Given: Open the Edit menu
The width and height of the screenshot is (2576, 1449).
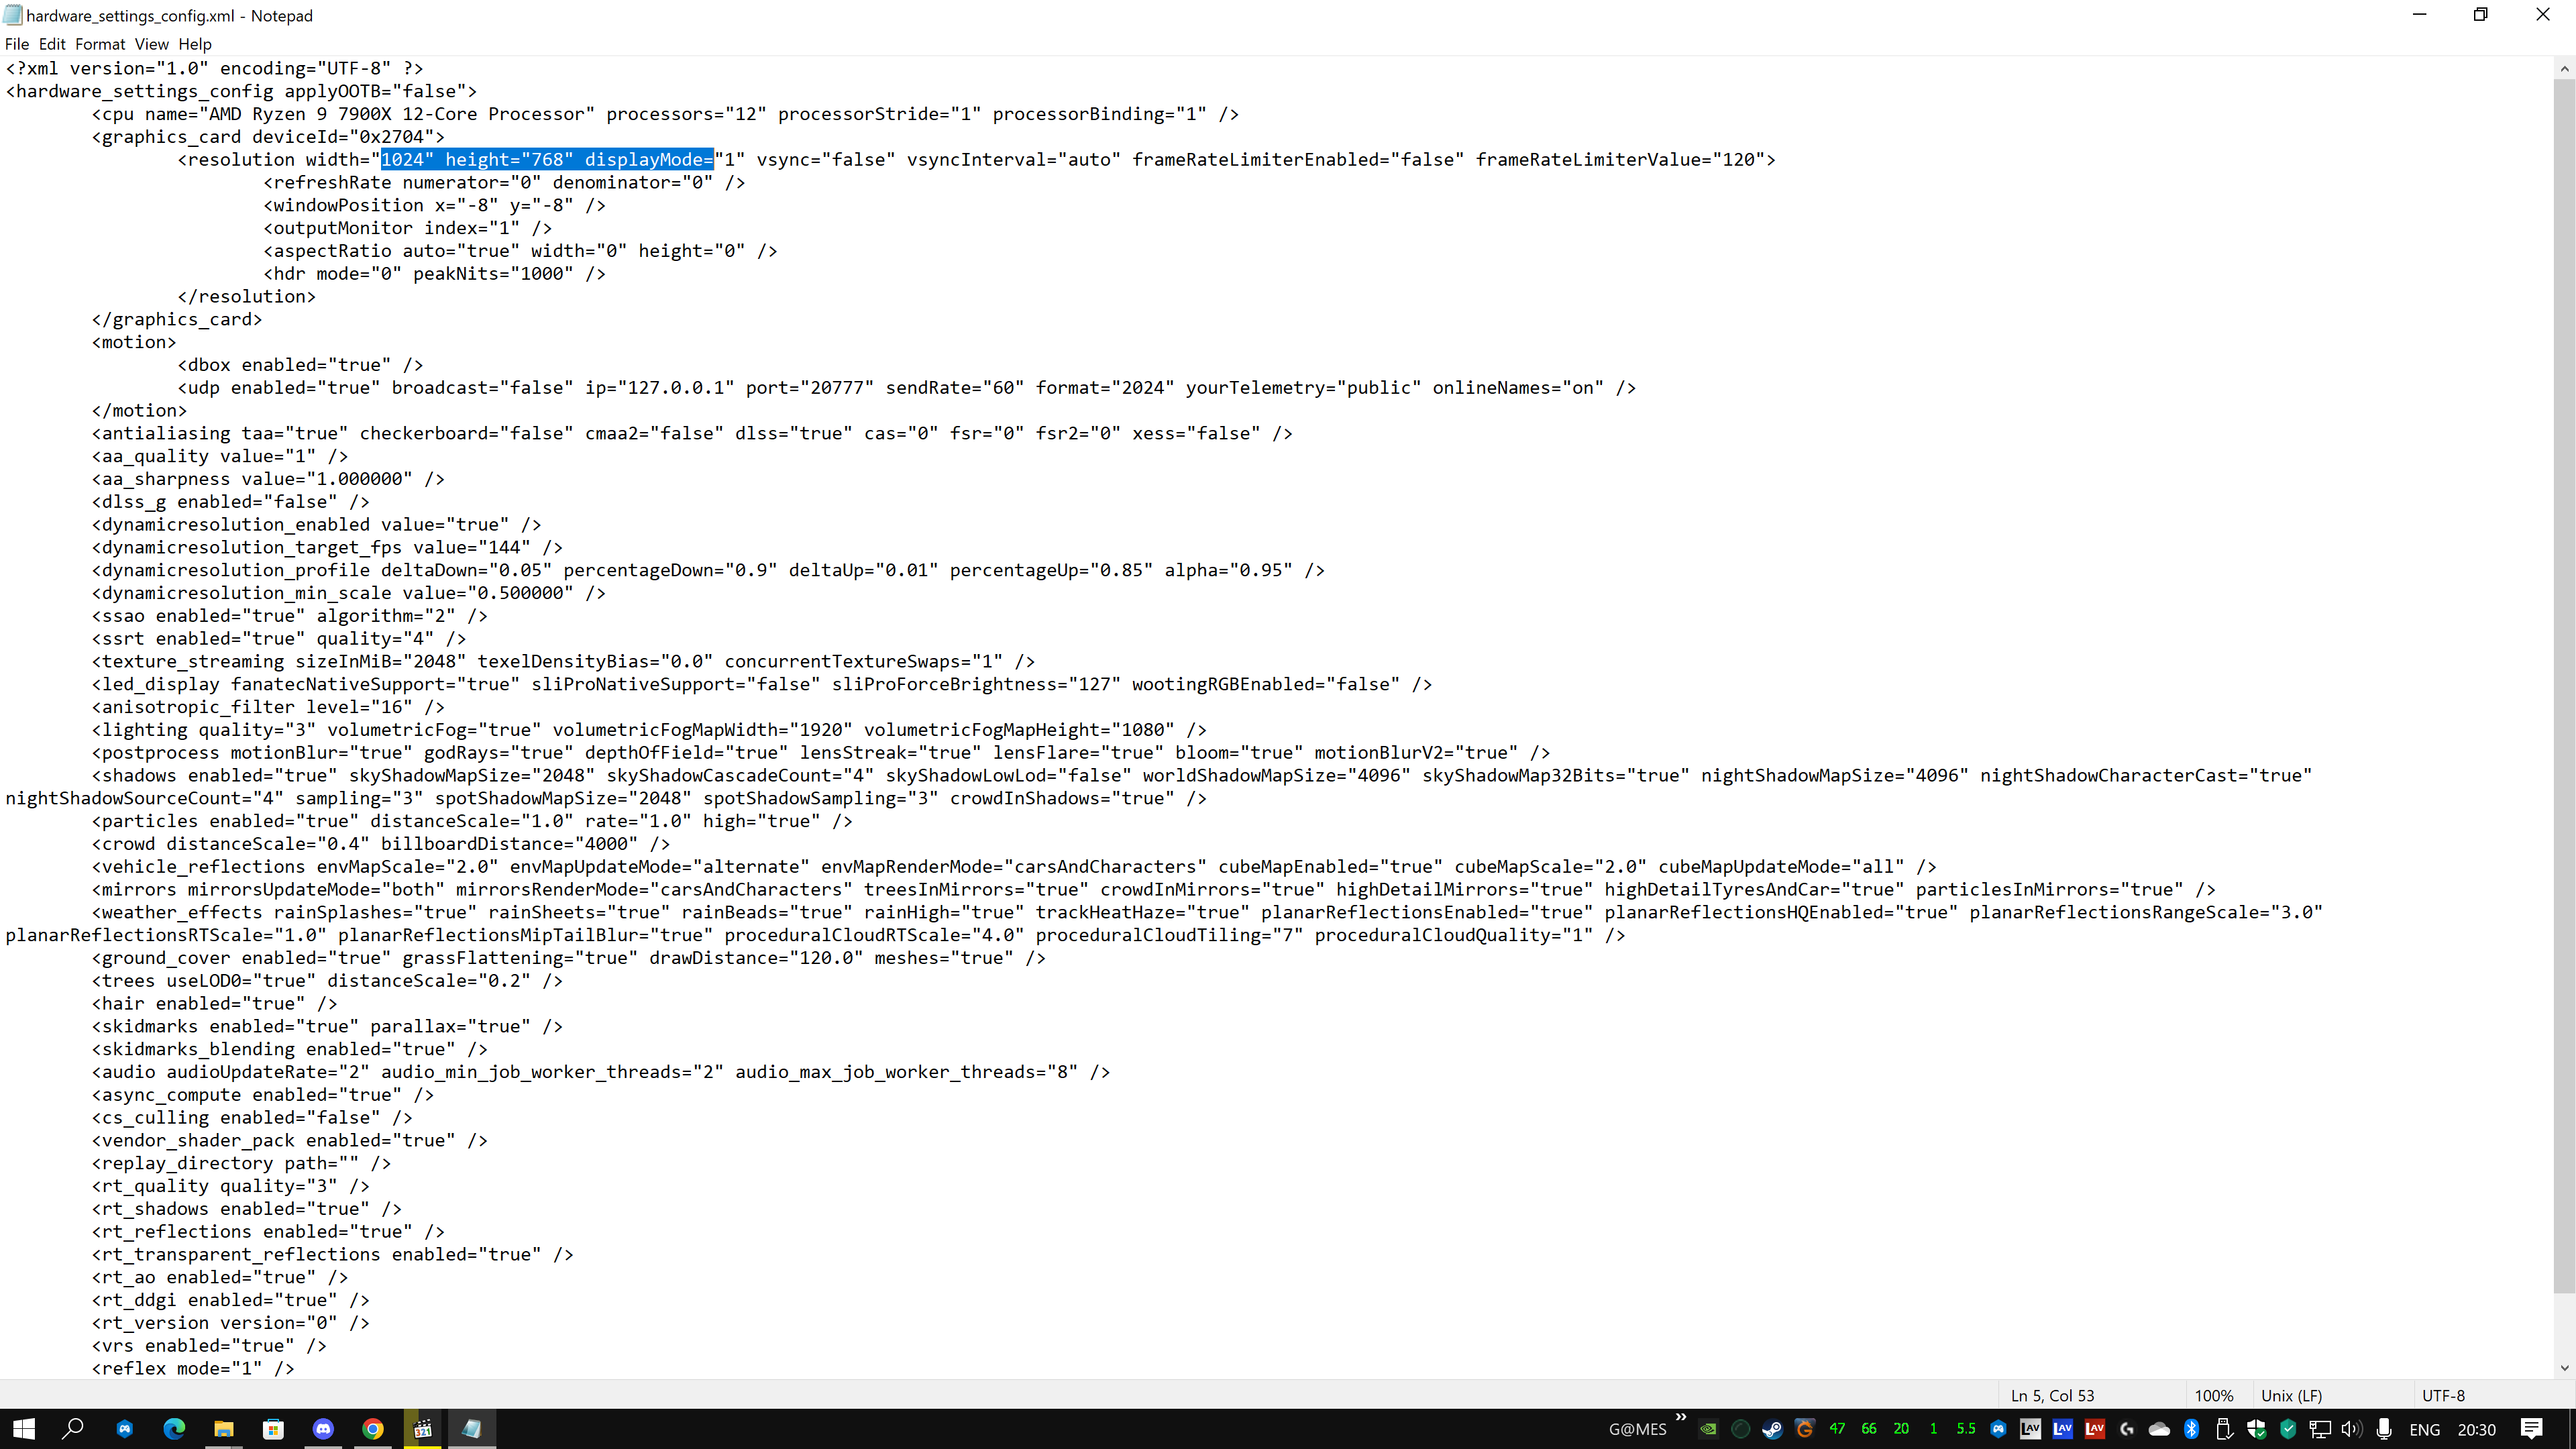Looking at the screenshot, I should [52, 44].
